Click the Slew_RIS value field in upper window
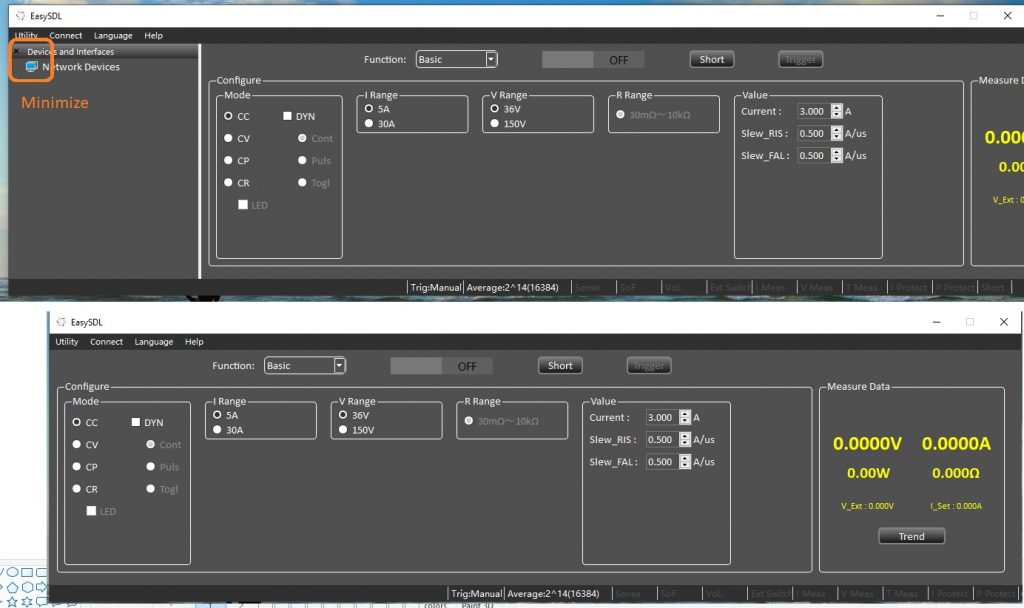 point(812,133)
